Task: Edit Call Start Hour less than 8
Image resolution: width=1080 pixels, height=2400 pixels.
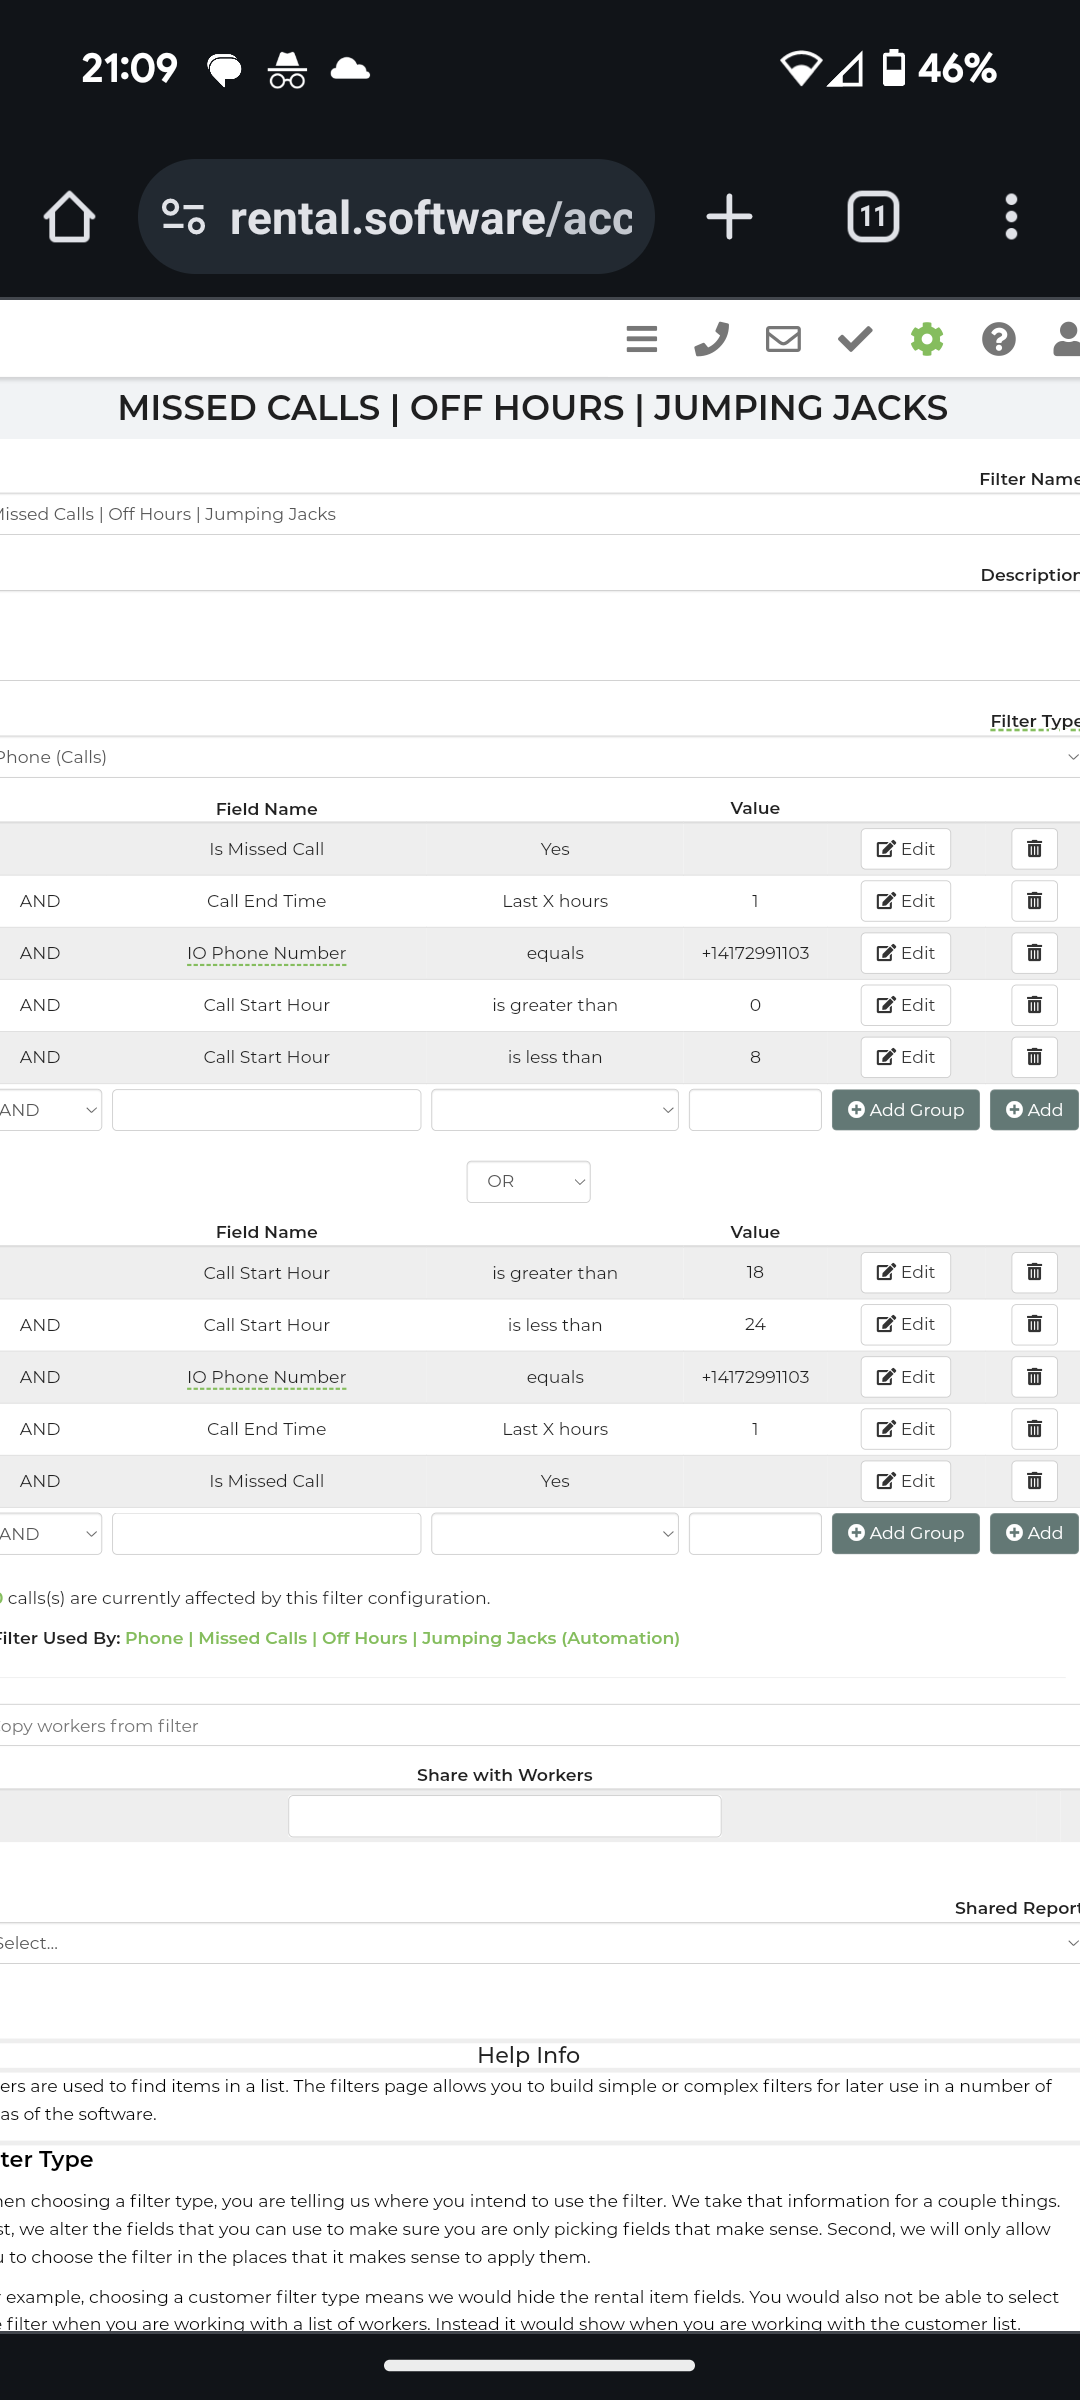Action: 905,1057
